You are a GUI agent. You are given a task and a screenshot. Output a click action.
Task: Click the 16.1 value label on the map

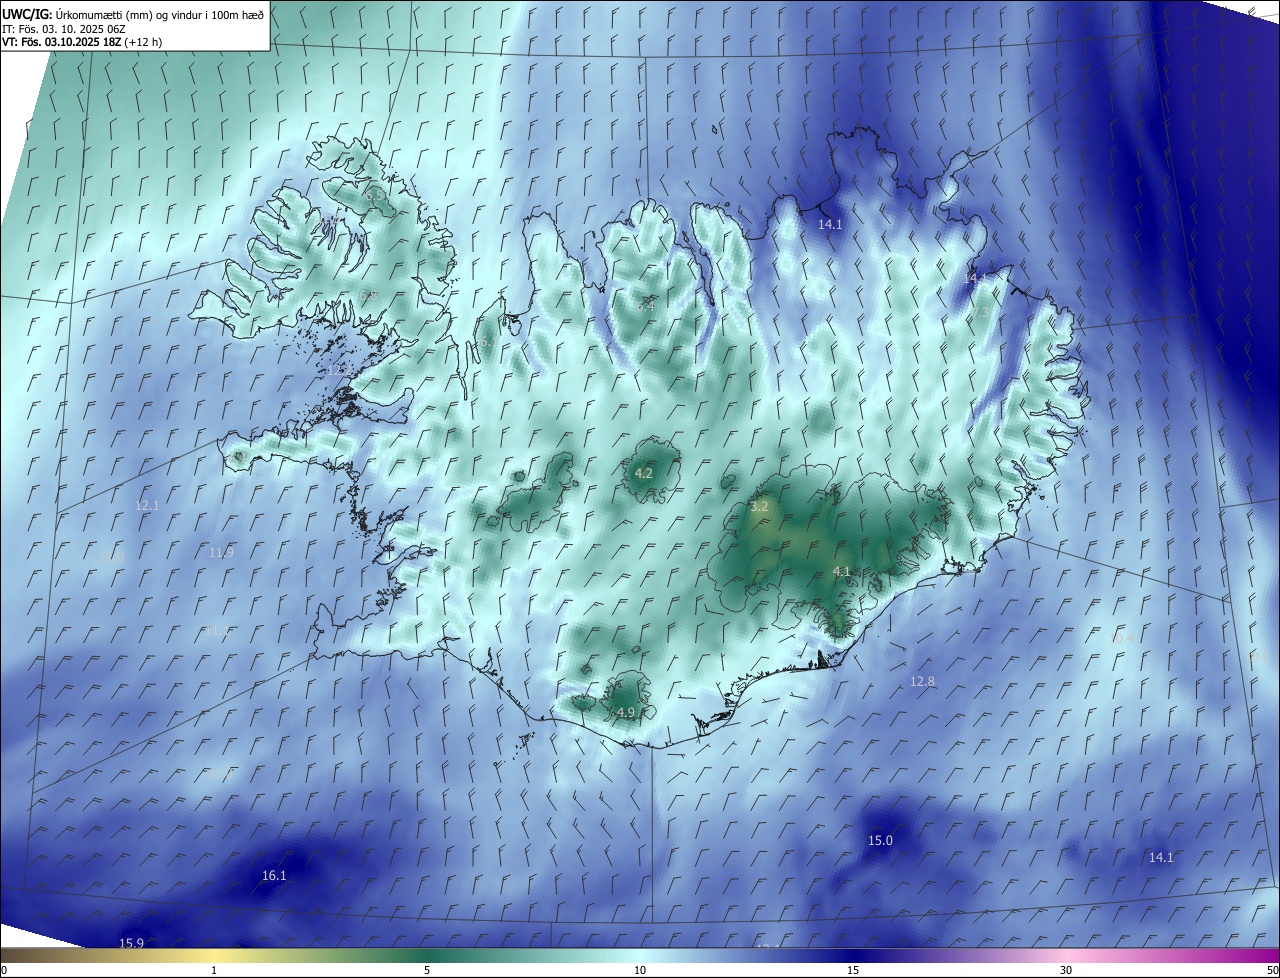click(x=274, y=875)
